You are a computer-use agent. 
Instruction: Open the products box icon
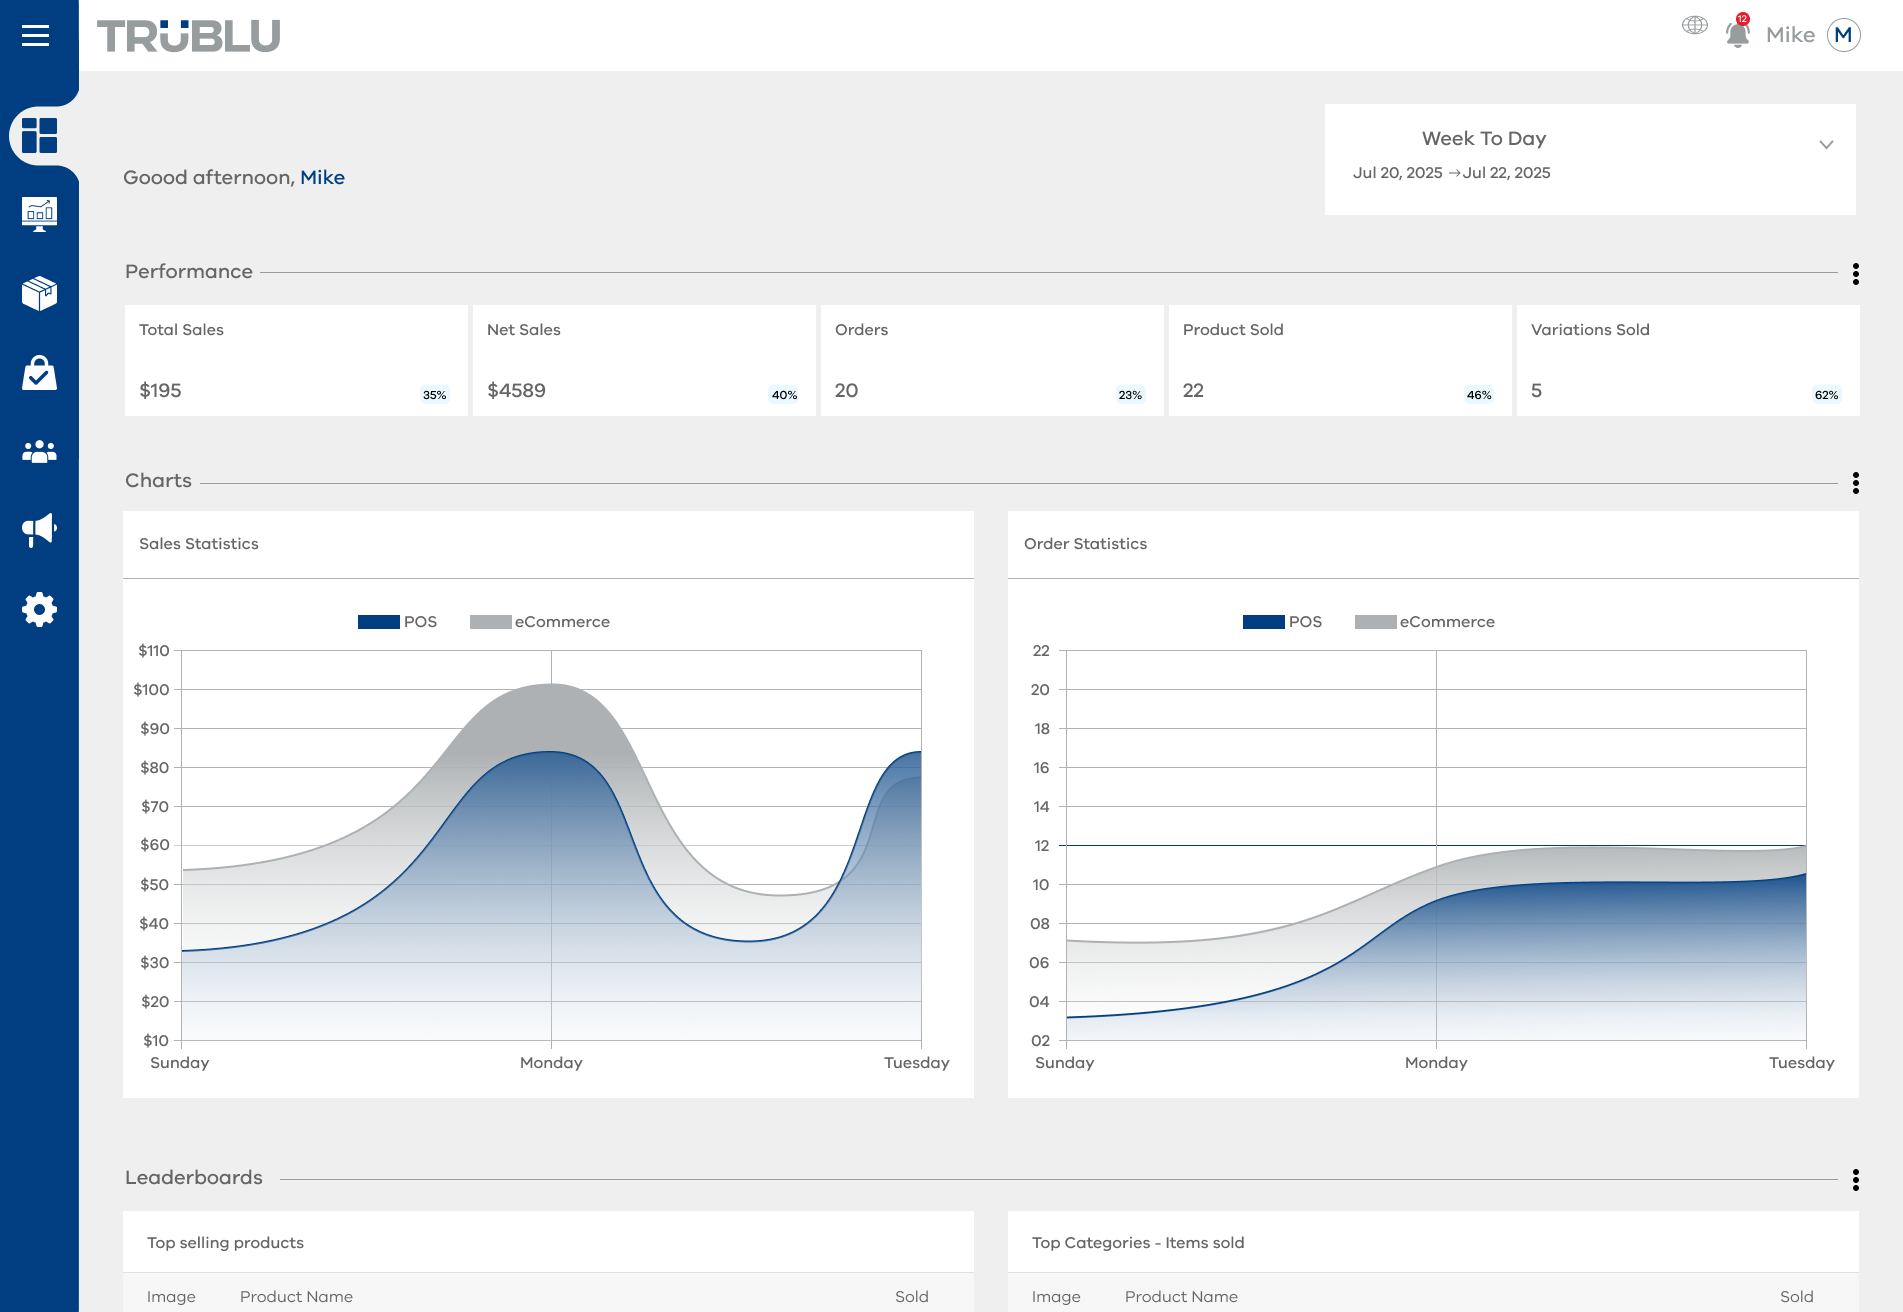40,293
